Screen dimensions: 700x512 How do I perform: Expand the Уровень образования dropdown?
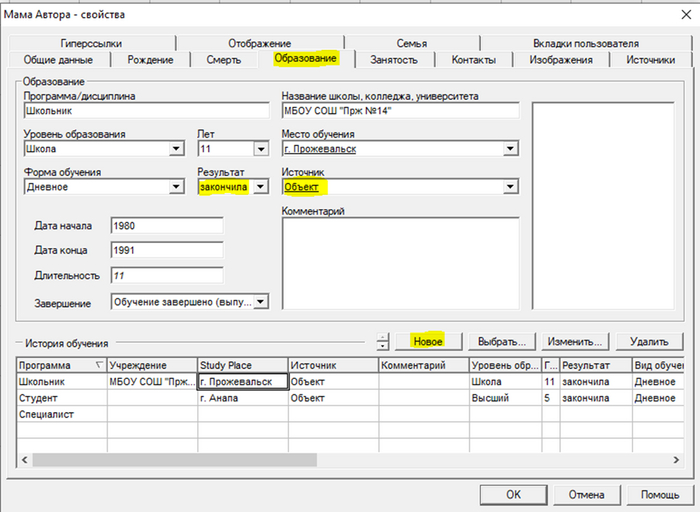[x=177, y=150]
